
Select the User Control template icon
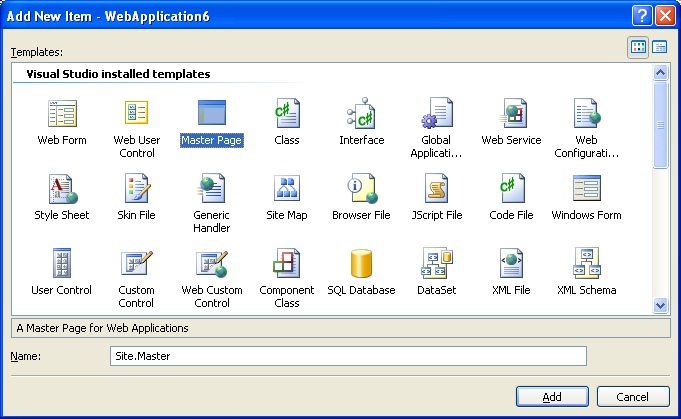(x=62, y=263)
